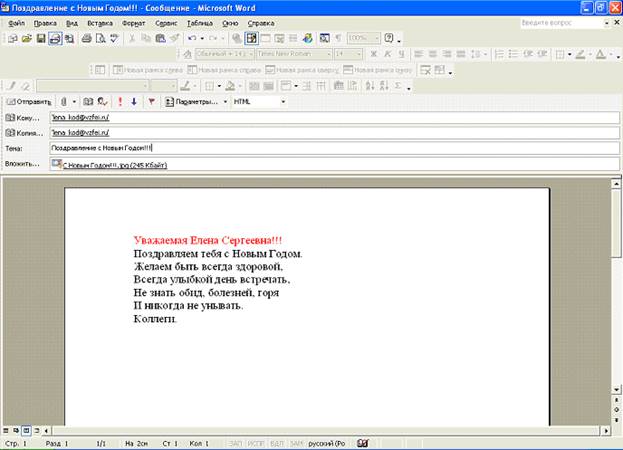
Task: Click the font color A button
Action: [x=599, y=54]
